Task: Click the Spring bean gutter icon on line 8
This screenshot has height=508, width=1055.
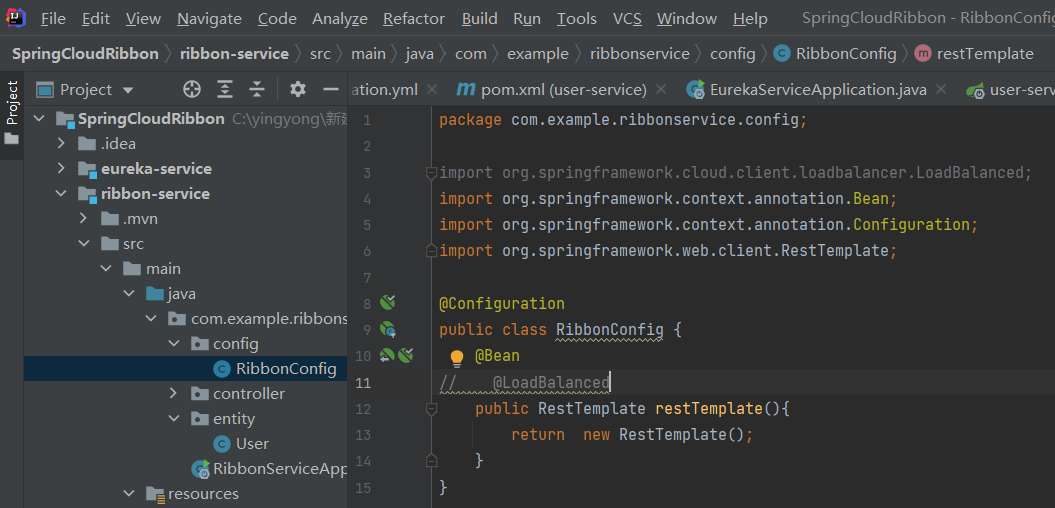Action: pyautogui.click(x=386, y=303)
